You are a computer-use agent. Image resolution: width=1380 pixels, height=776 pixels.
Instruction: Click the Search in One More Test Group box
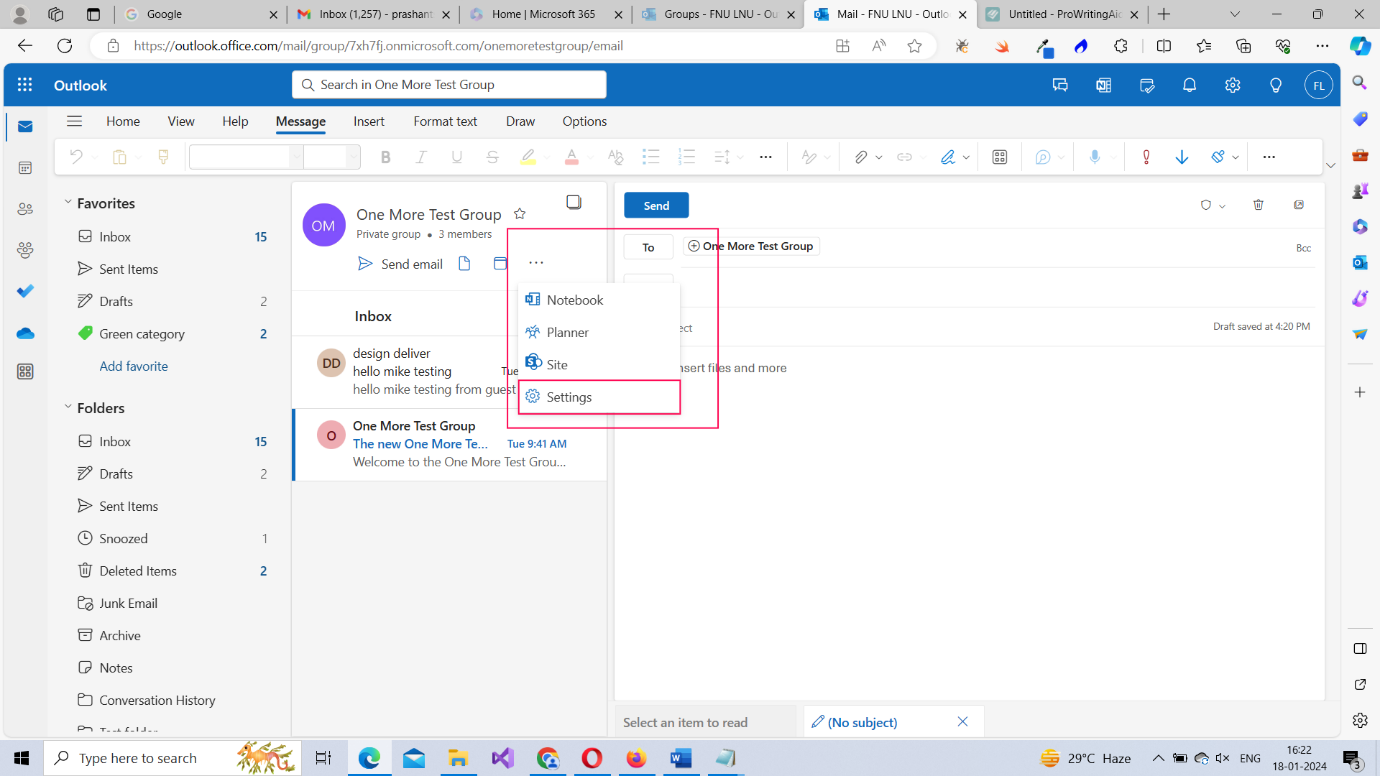449,85
